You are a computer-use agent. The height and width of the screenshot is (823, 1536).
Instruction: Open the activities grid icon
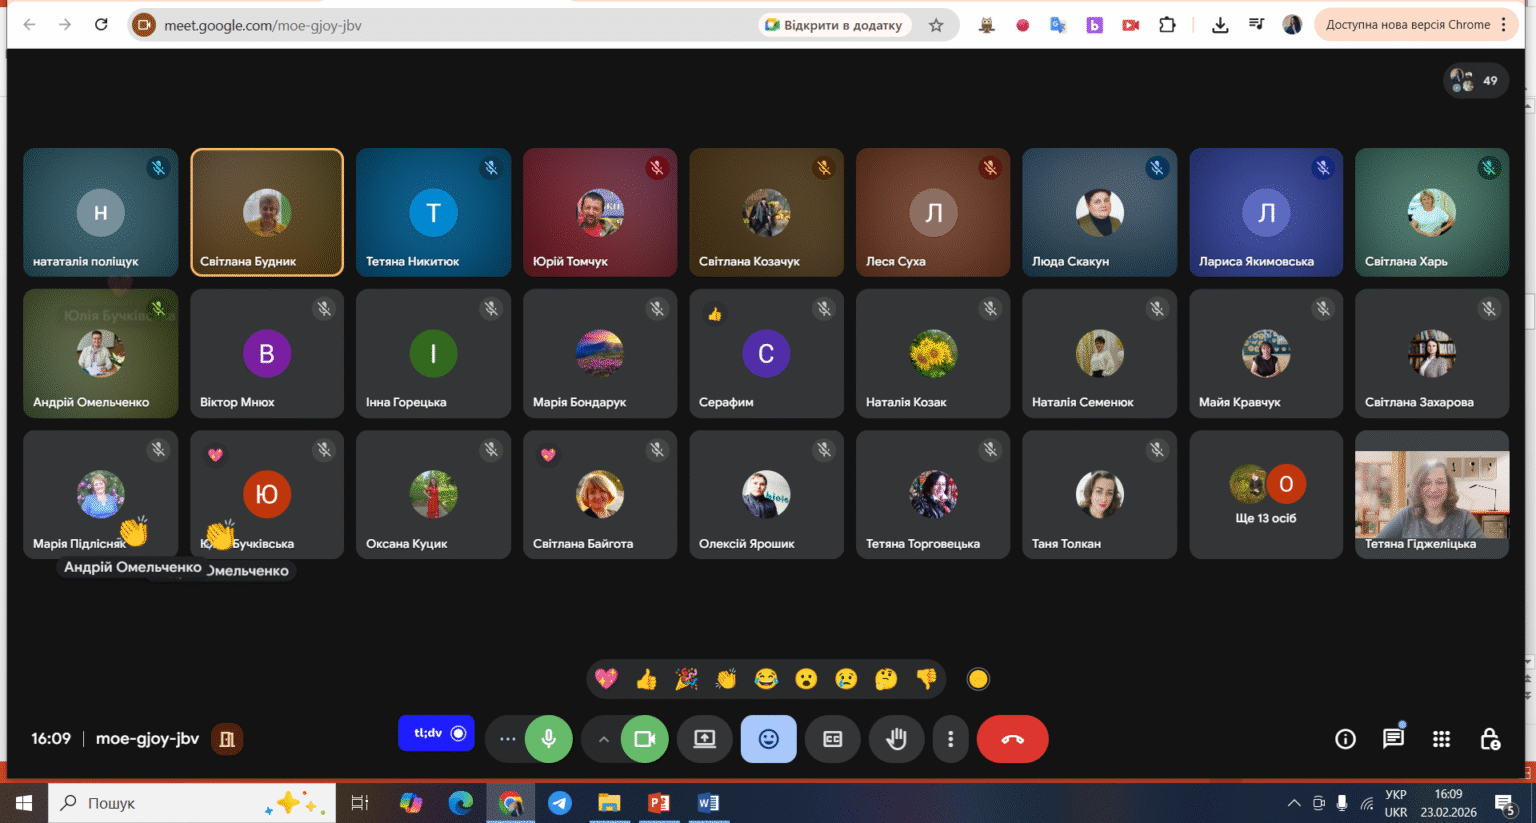pos(1441,739)
